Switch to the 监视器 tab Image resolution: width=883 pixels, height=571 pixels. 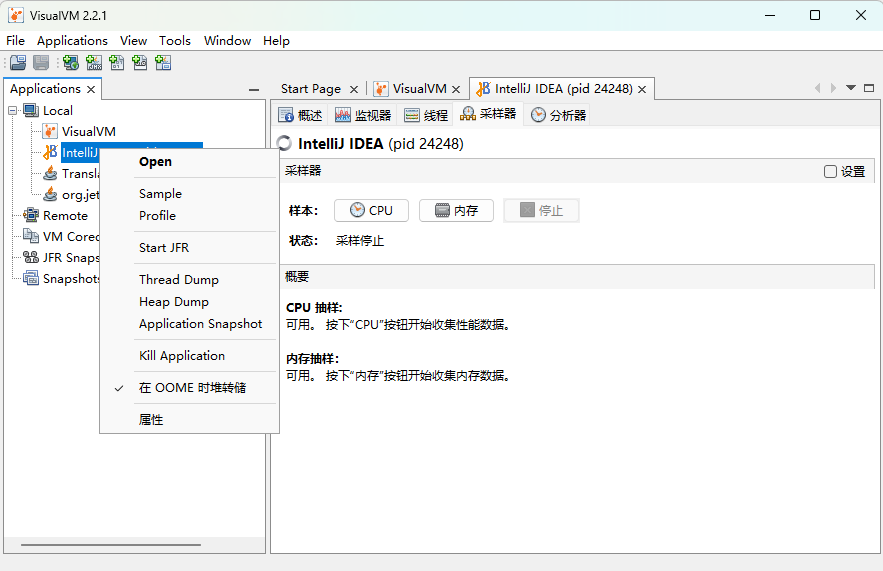(x=363, y=115)
